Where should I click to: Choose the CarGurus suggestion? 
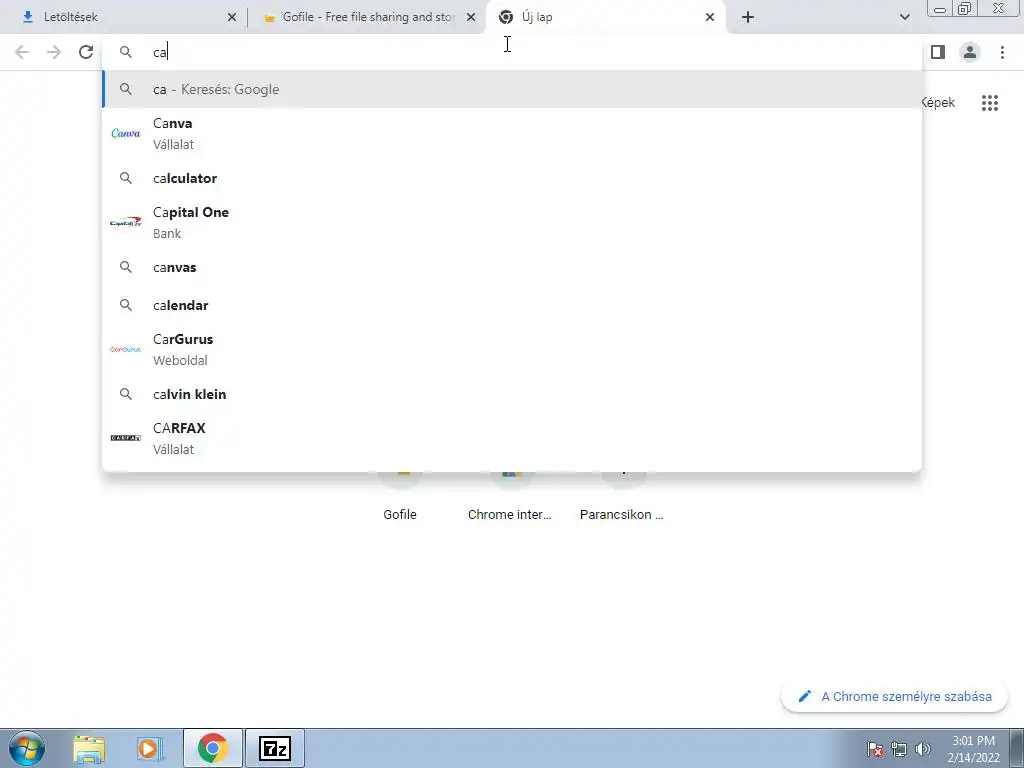[512, 349]
